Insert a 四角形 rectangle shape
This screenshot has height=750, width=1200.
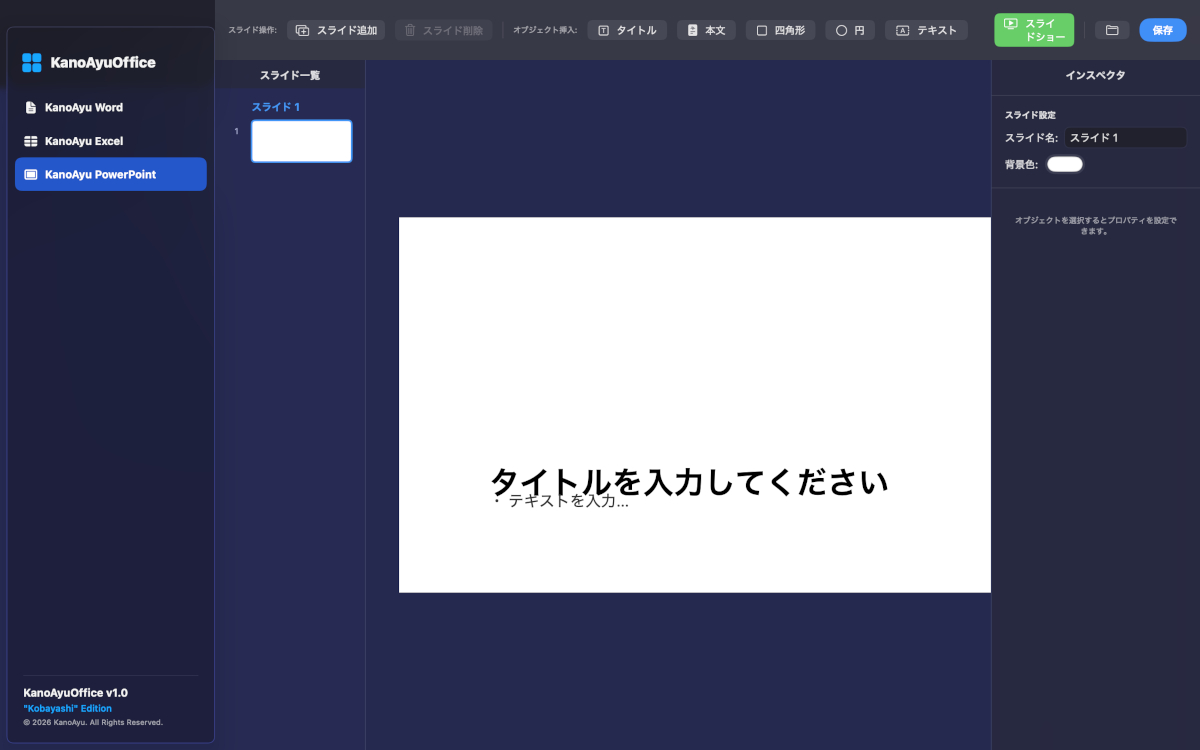click(780, 30)
